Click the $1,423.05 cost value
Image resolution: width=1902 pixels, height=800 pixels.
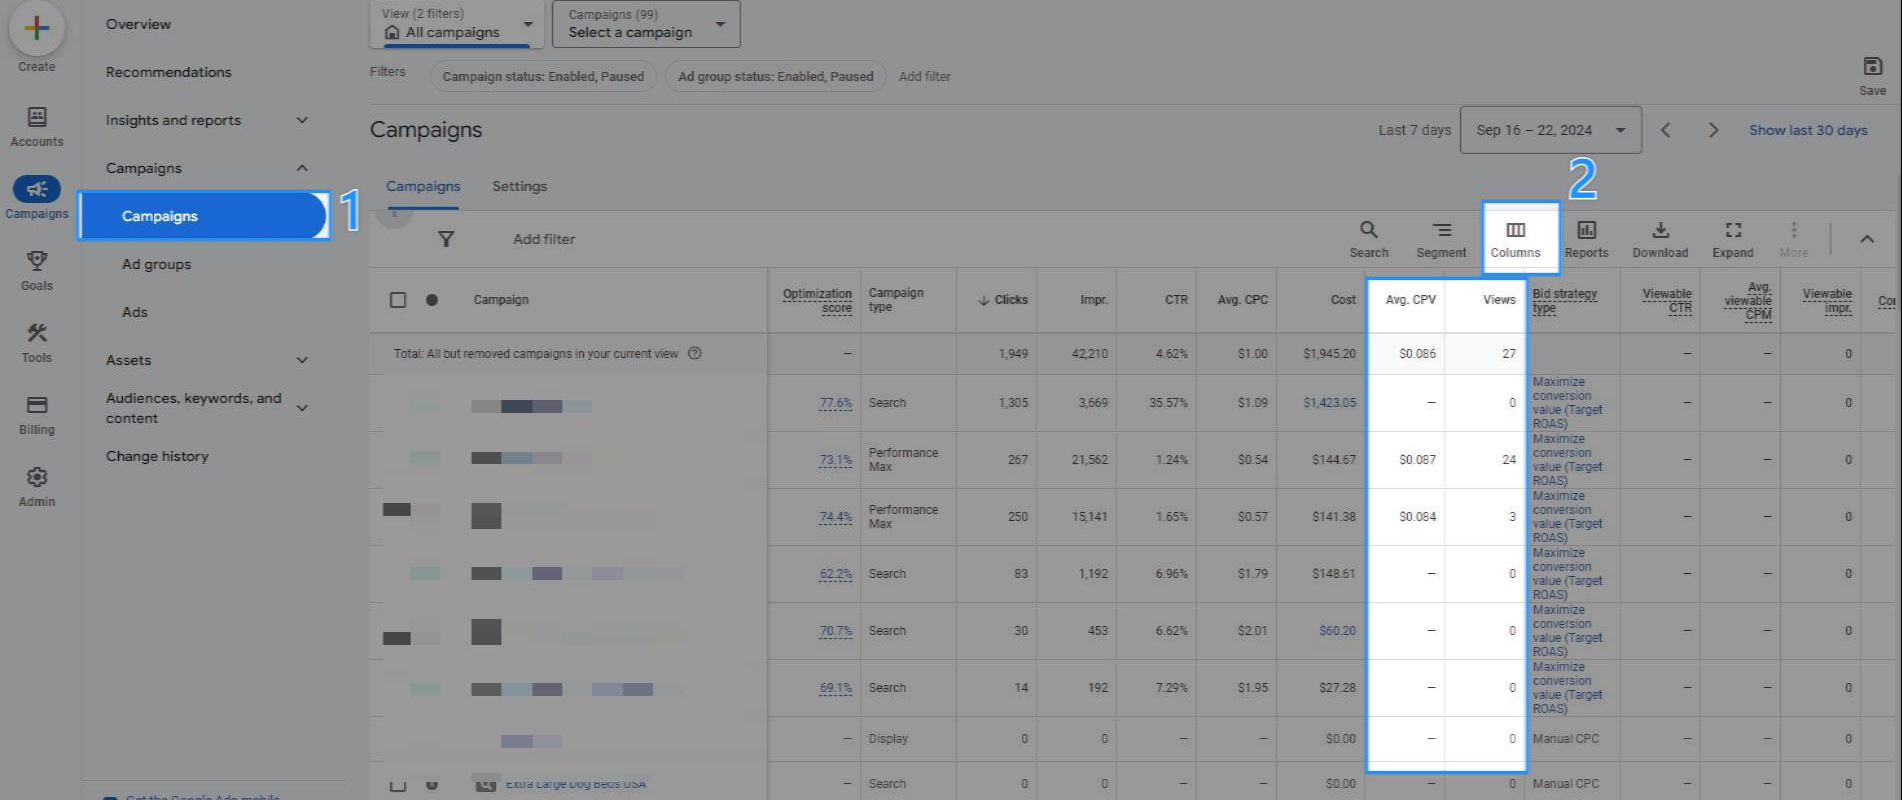pyautogui.click(x=1329, y=403)
